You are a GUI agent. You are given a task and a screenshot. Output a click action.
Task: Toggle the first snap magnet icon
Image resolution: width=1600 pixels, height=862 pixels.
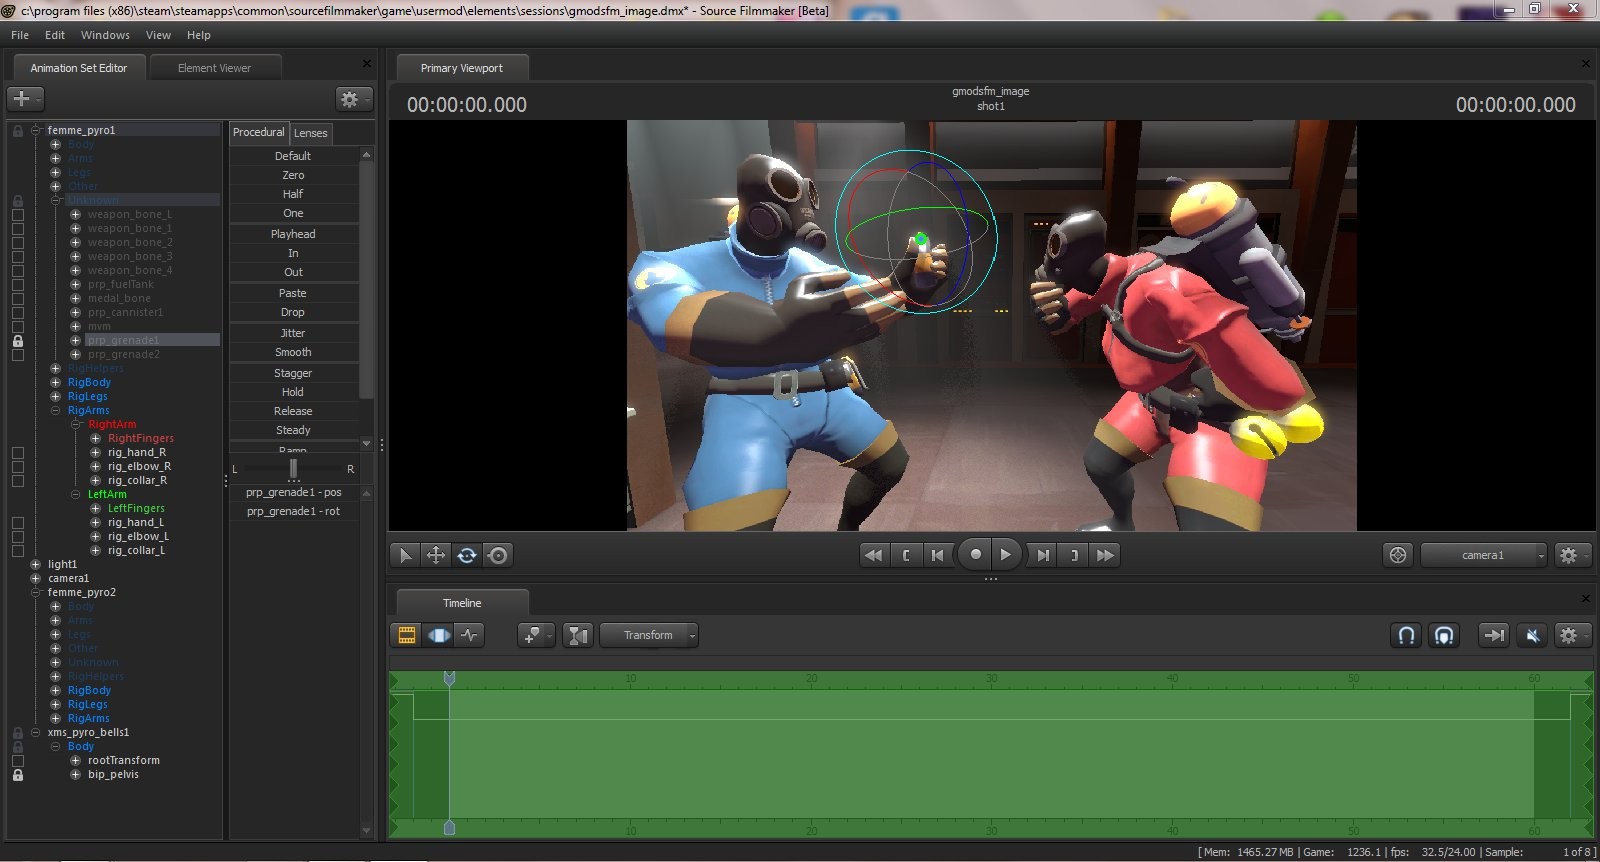coord(1406,635)
